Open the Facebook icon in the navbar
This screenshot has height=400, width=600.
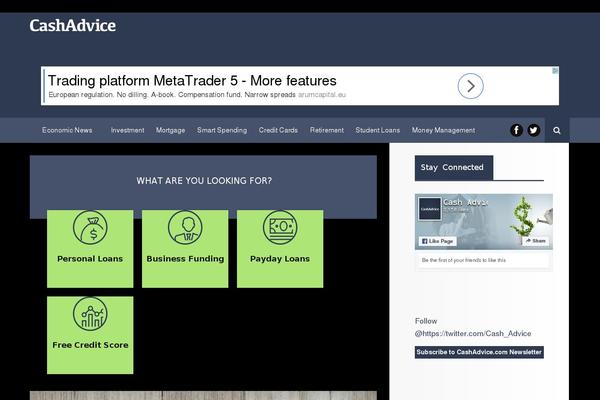point(516,130)
